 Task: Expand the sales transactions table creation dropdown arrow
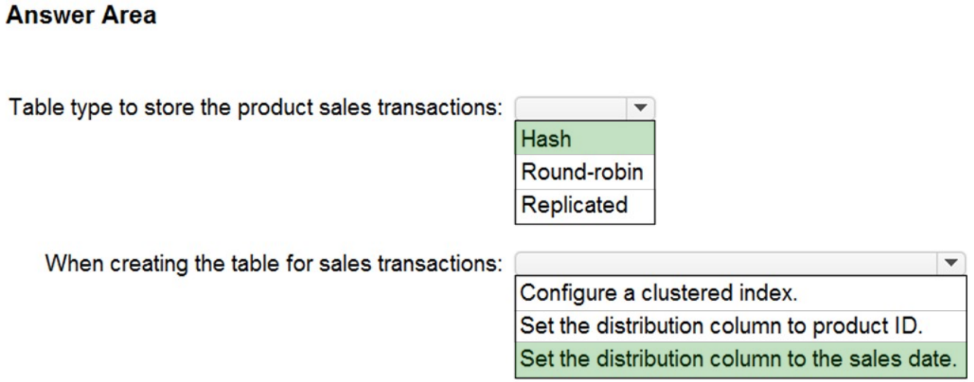tap(951, 263)
